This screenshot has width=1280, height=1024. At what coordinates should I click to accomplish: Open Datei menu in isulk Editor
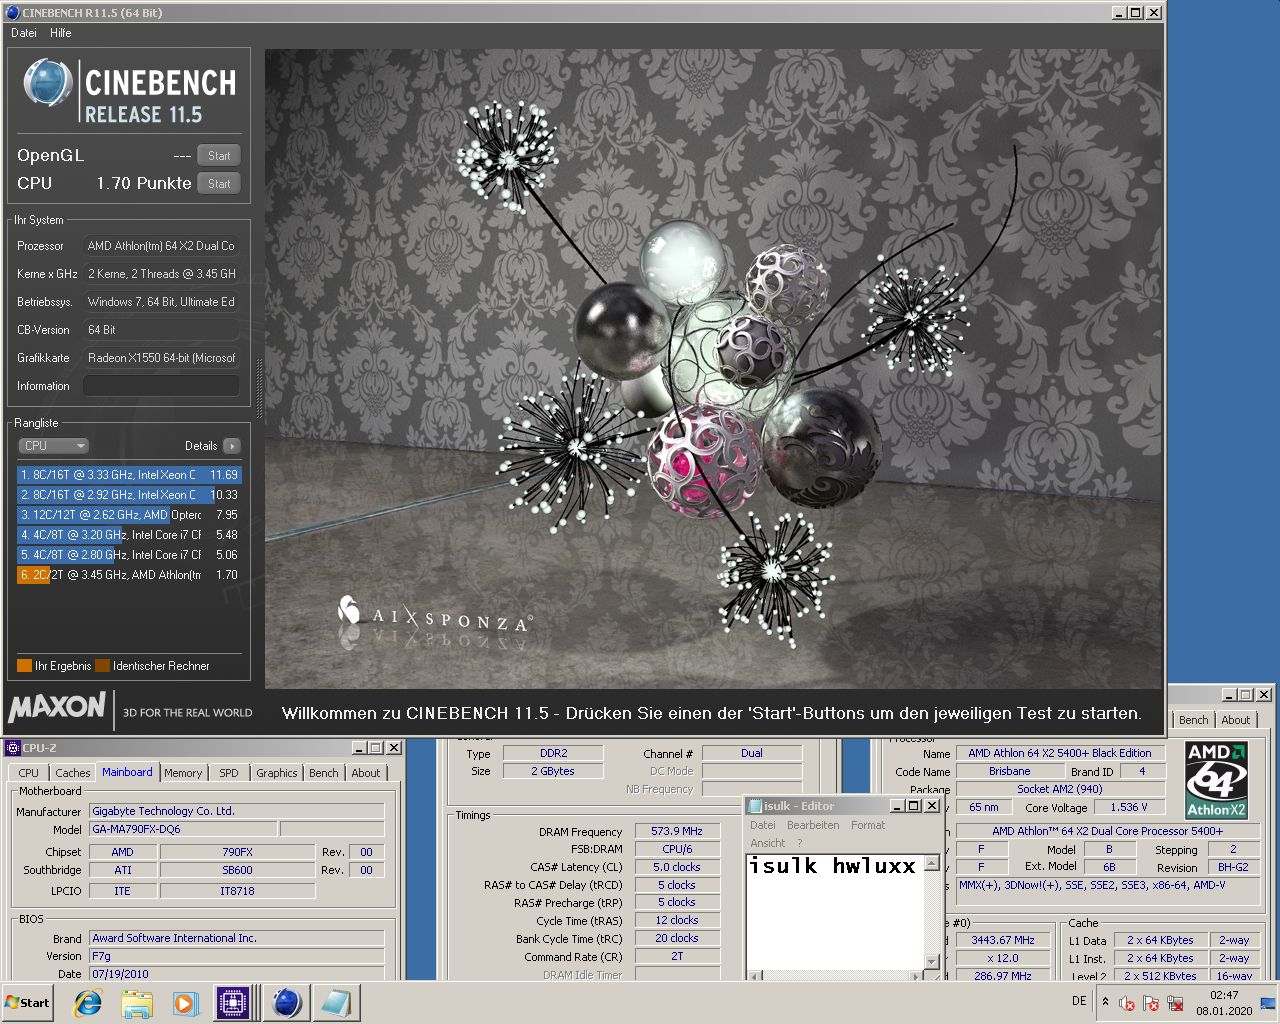click(x=763, y=825)
